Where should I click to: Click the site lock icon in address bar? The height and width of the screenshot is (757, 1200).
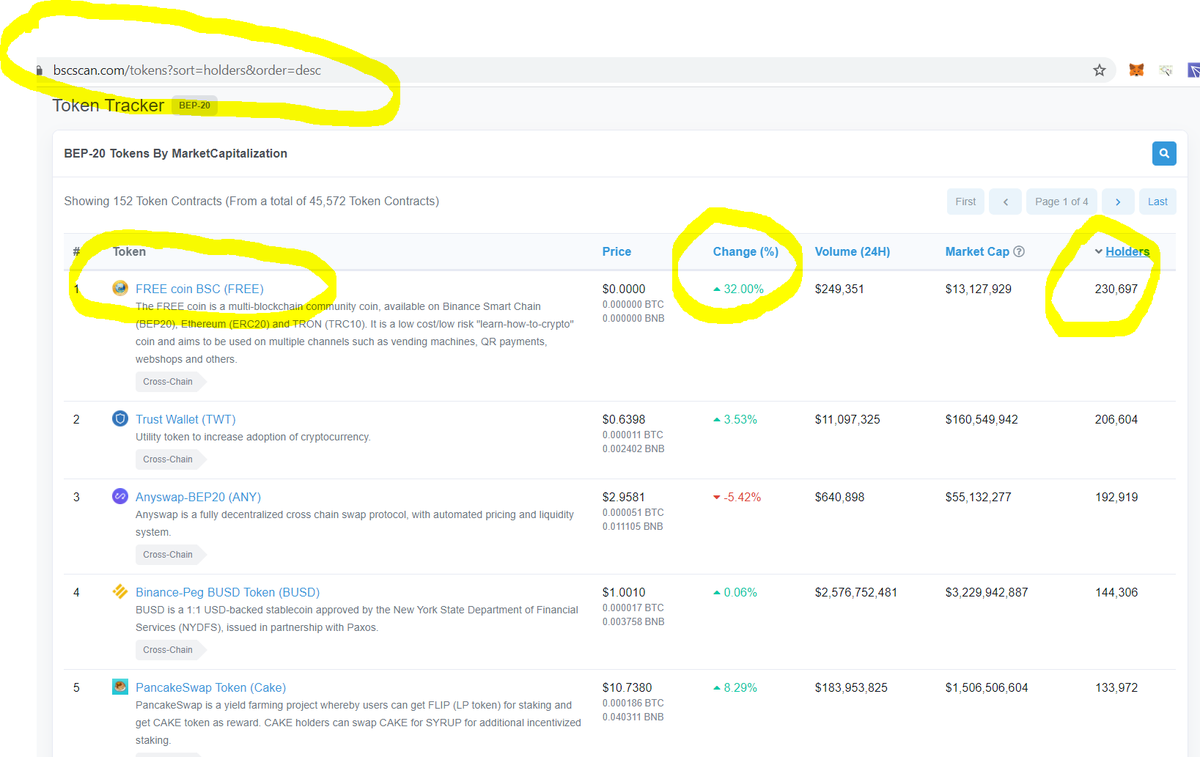tap(38, 71)
